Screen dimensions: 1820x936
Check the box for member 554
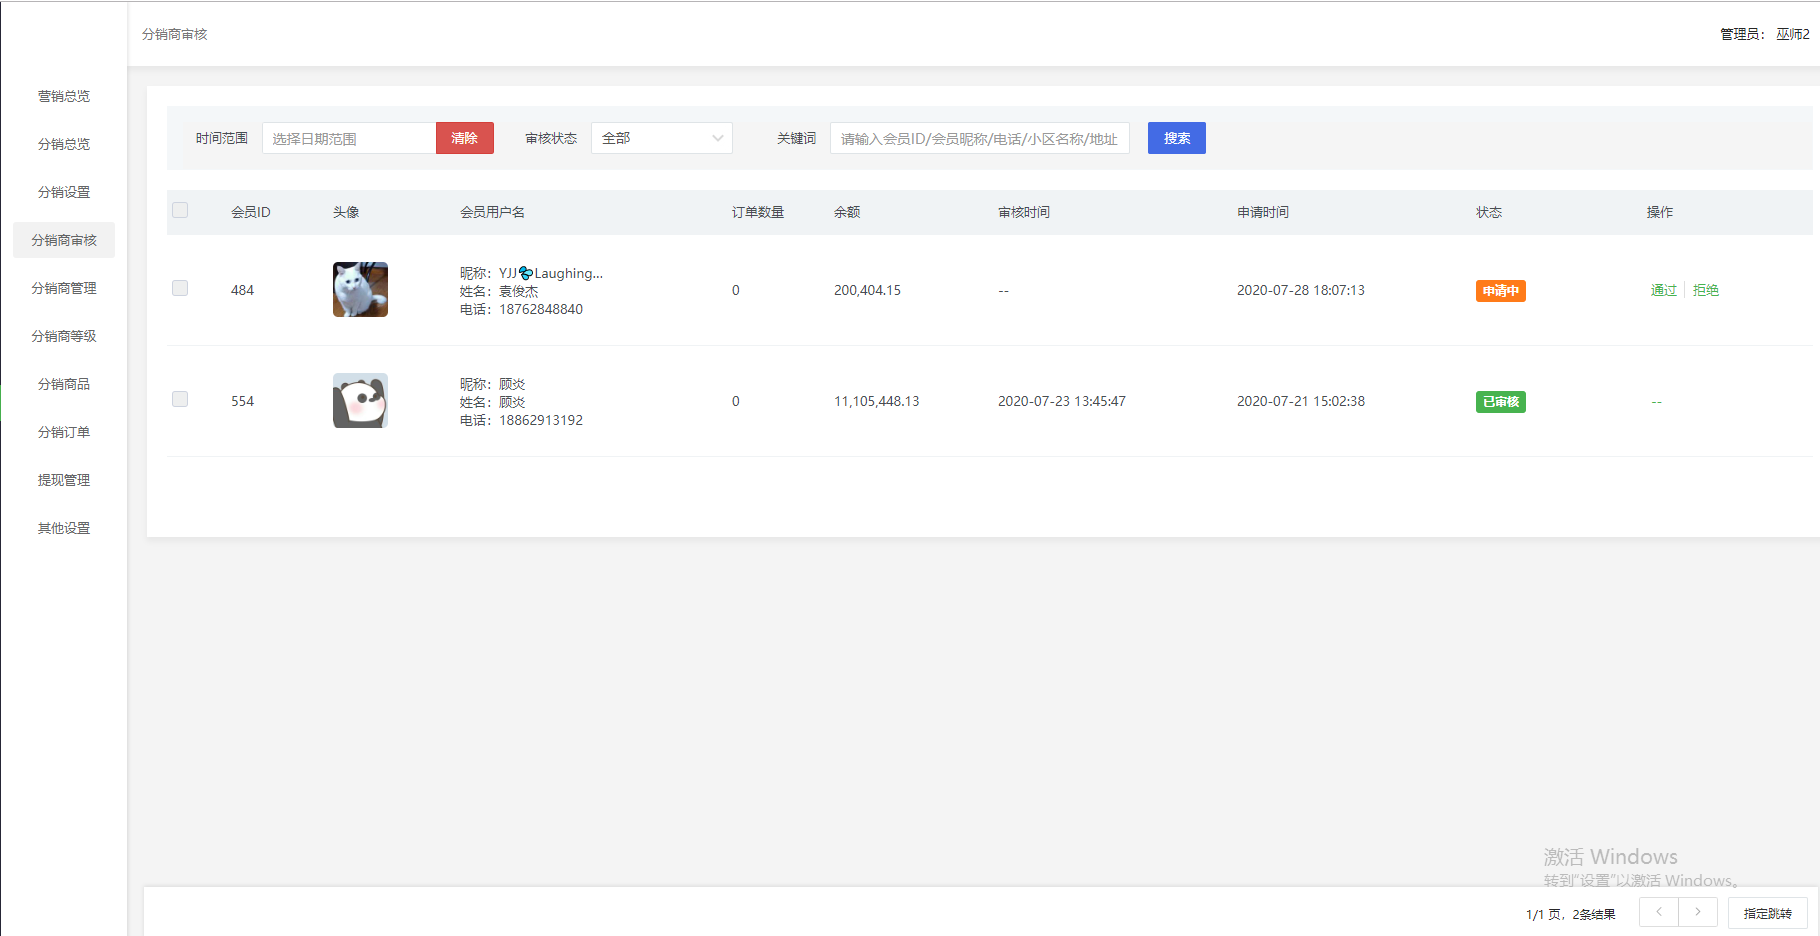(180, 400)
